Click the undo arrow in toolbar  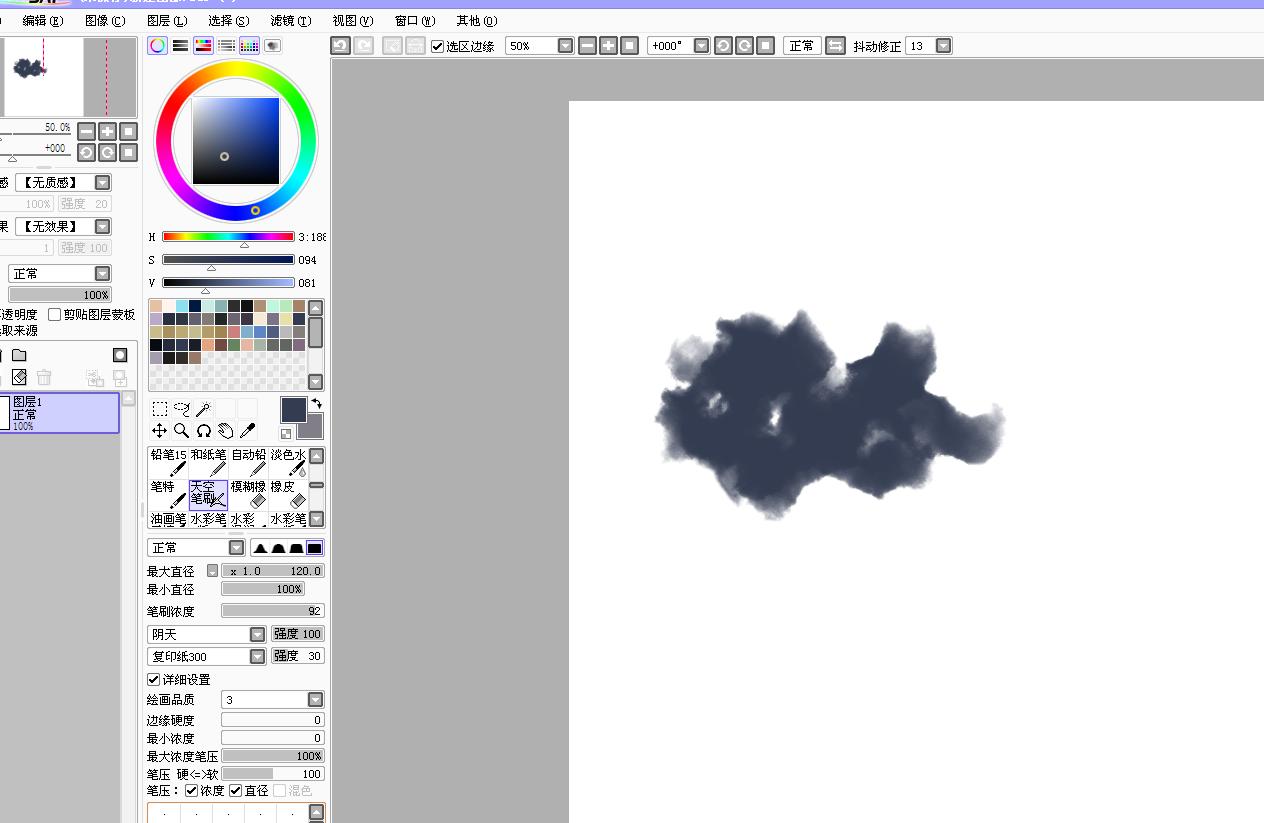point(340,46)
